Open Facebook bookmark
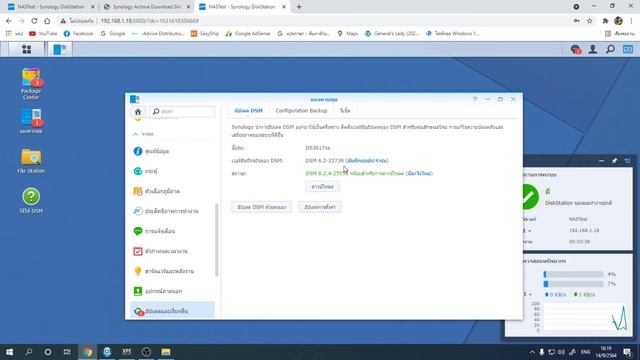 click(78, 33)
